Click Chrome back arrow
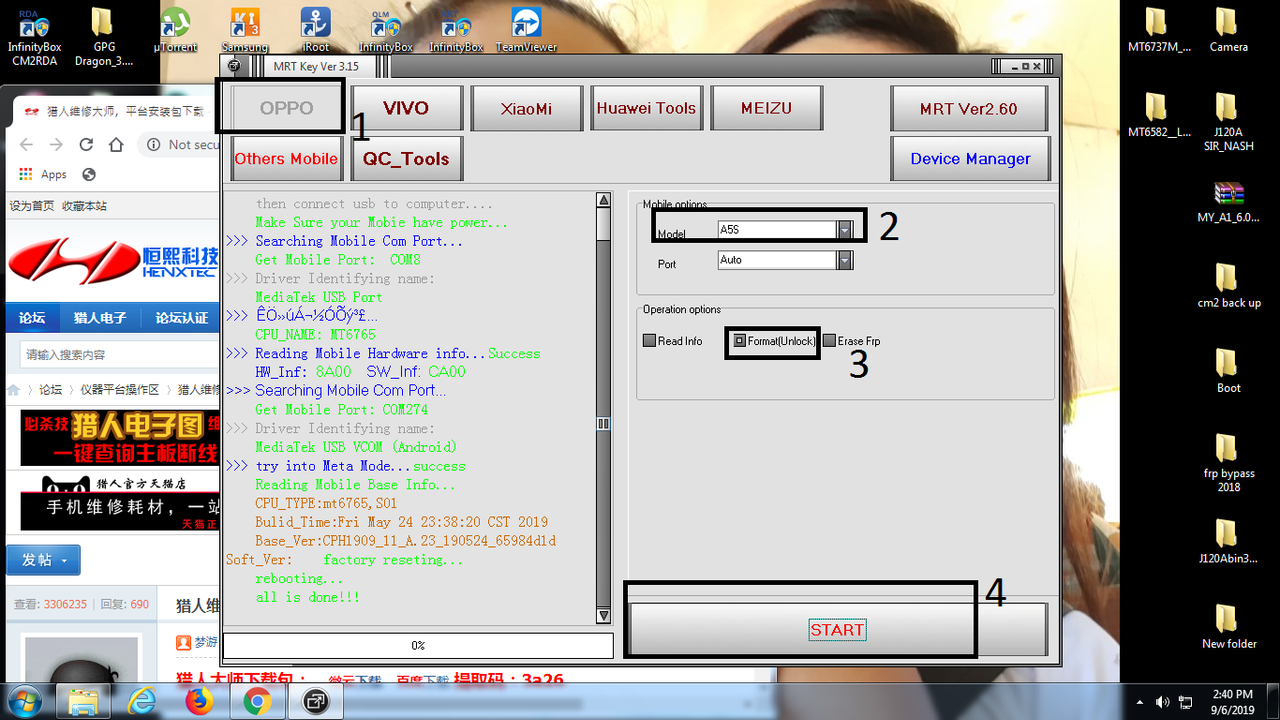This screenshot has width=1280, height=720. pos(25,145)
